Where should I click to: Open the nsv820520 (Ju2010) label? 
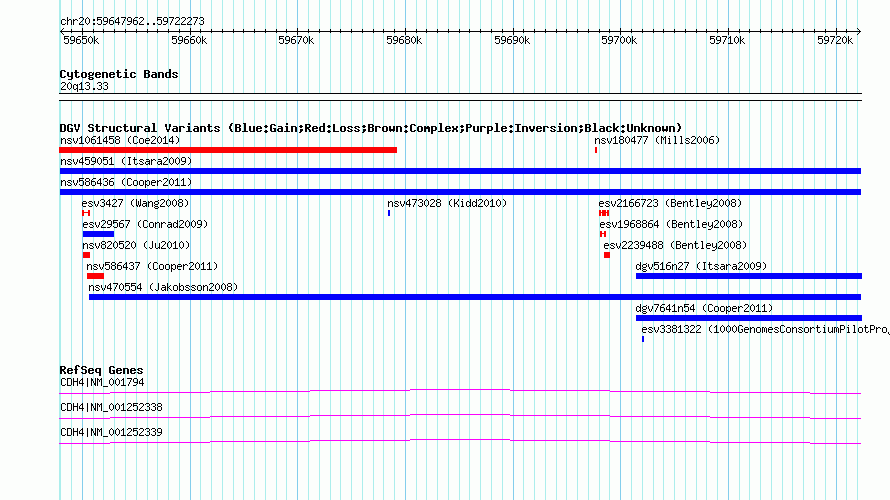[136, 245]
